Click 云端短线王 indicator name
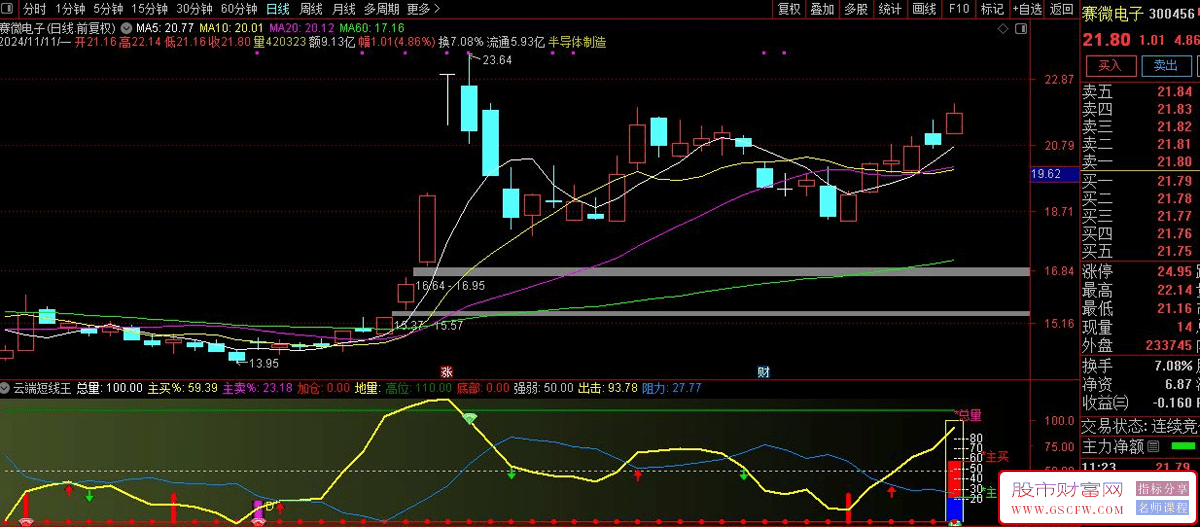Image resolution: width=1200 pixels, height=527 pixels. tap(42, 387)
